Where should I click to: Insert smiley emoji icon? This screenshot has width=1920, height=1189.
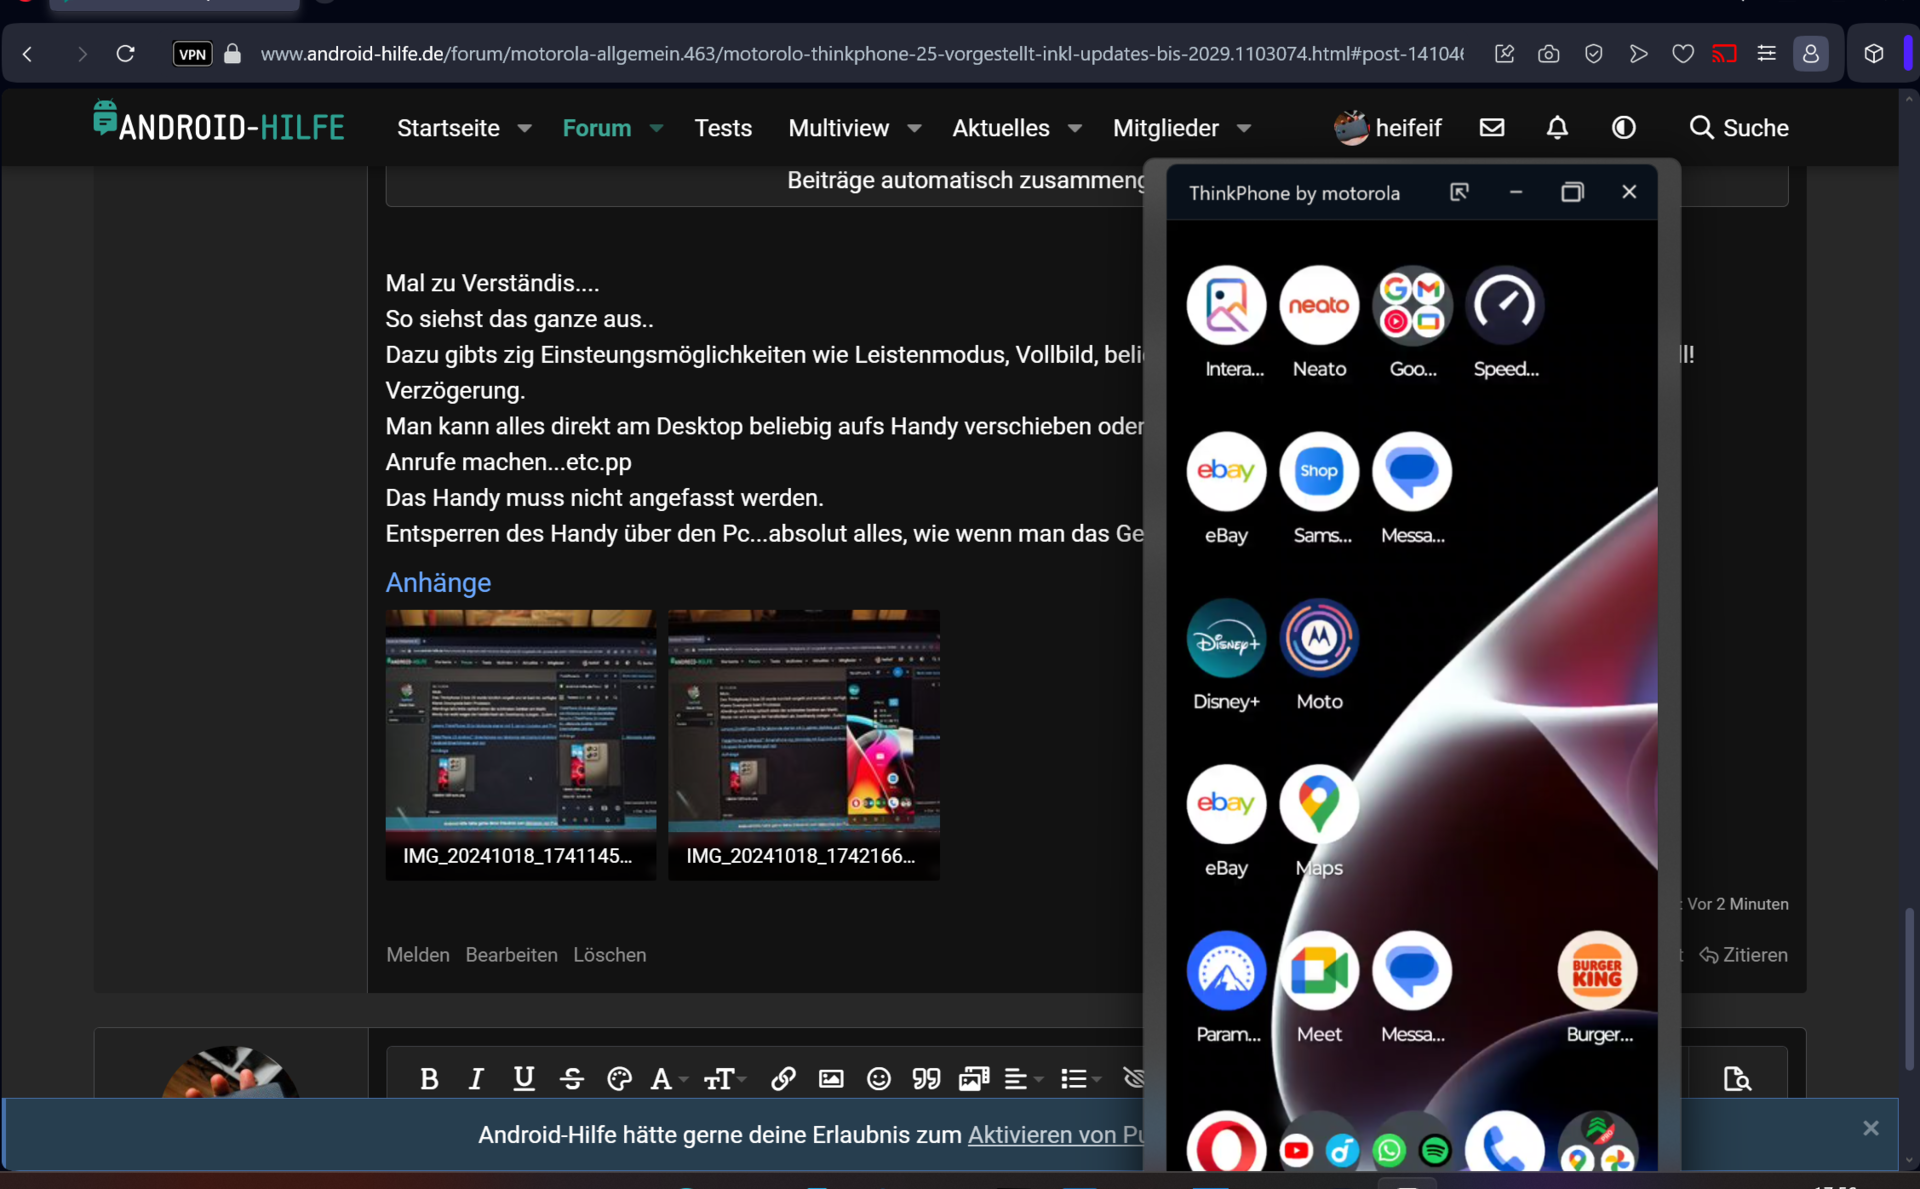click(878, 1078)
